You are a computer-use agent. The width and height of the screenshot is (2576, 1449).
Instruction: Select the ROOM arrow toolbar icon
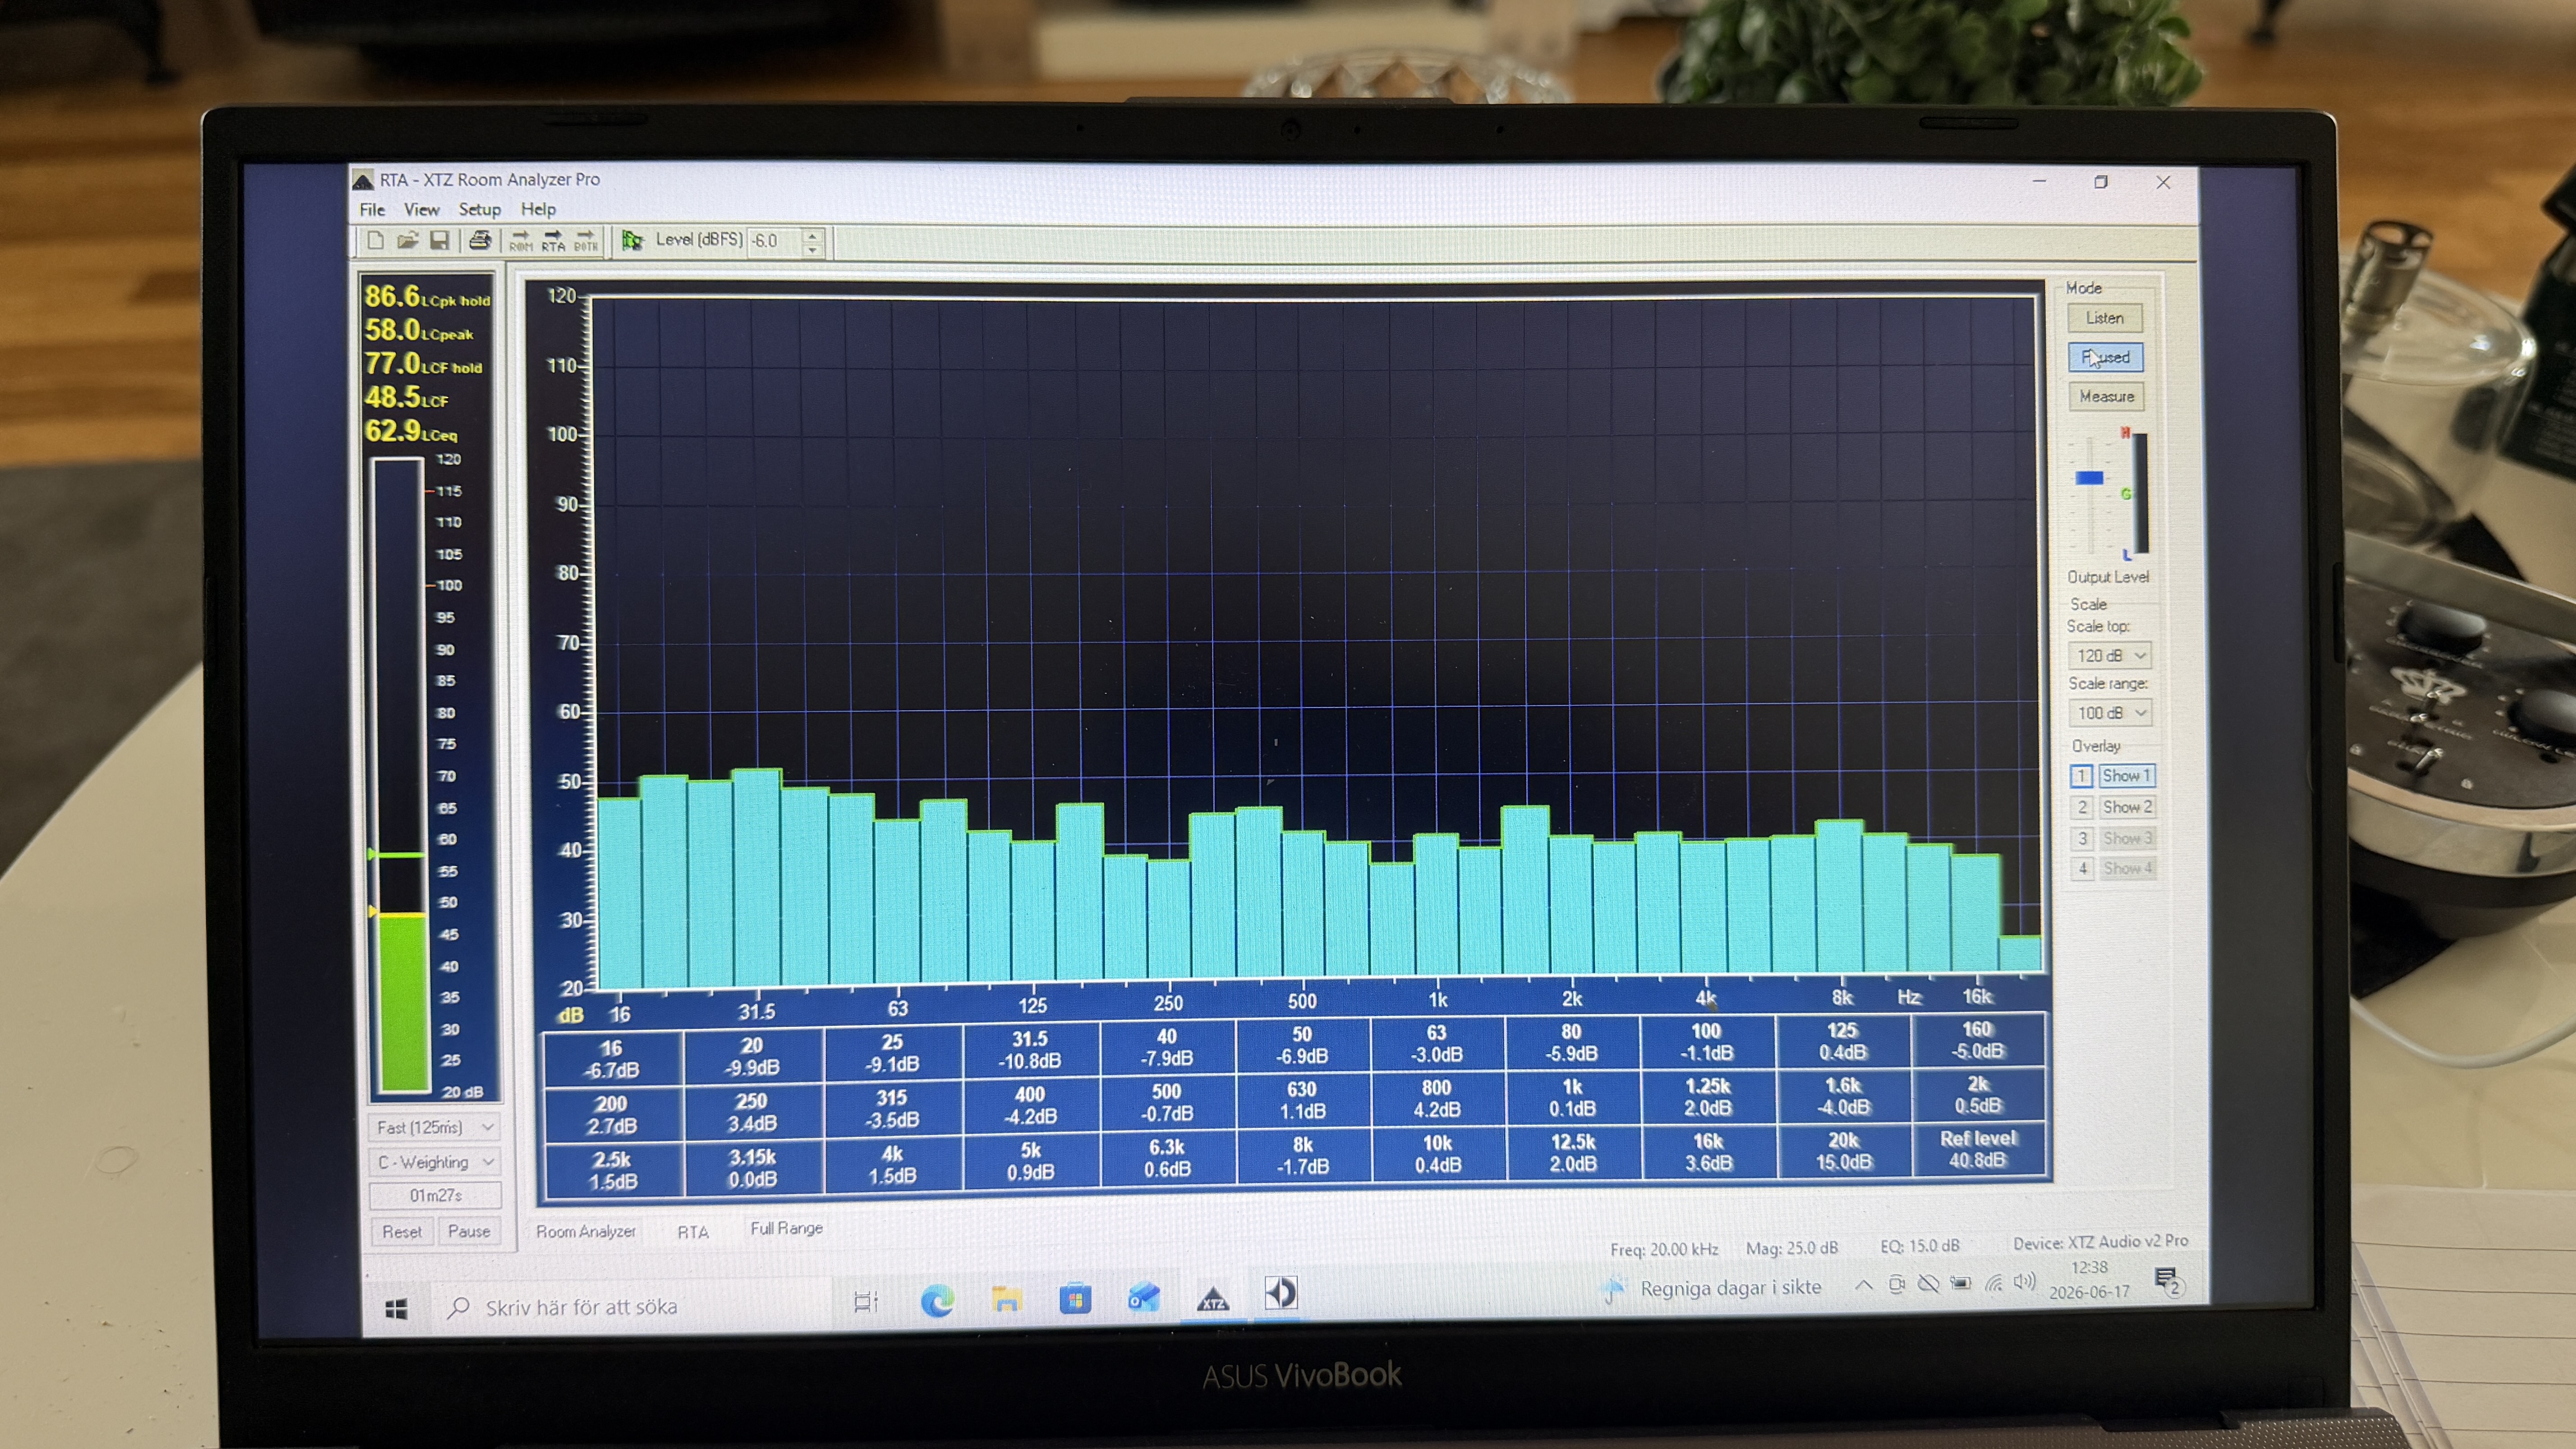(520, 241)
